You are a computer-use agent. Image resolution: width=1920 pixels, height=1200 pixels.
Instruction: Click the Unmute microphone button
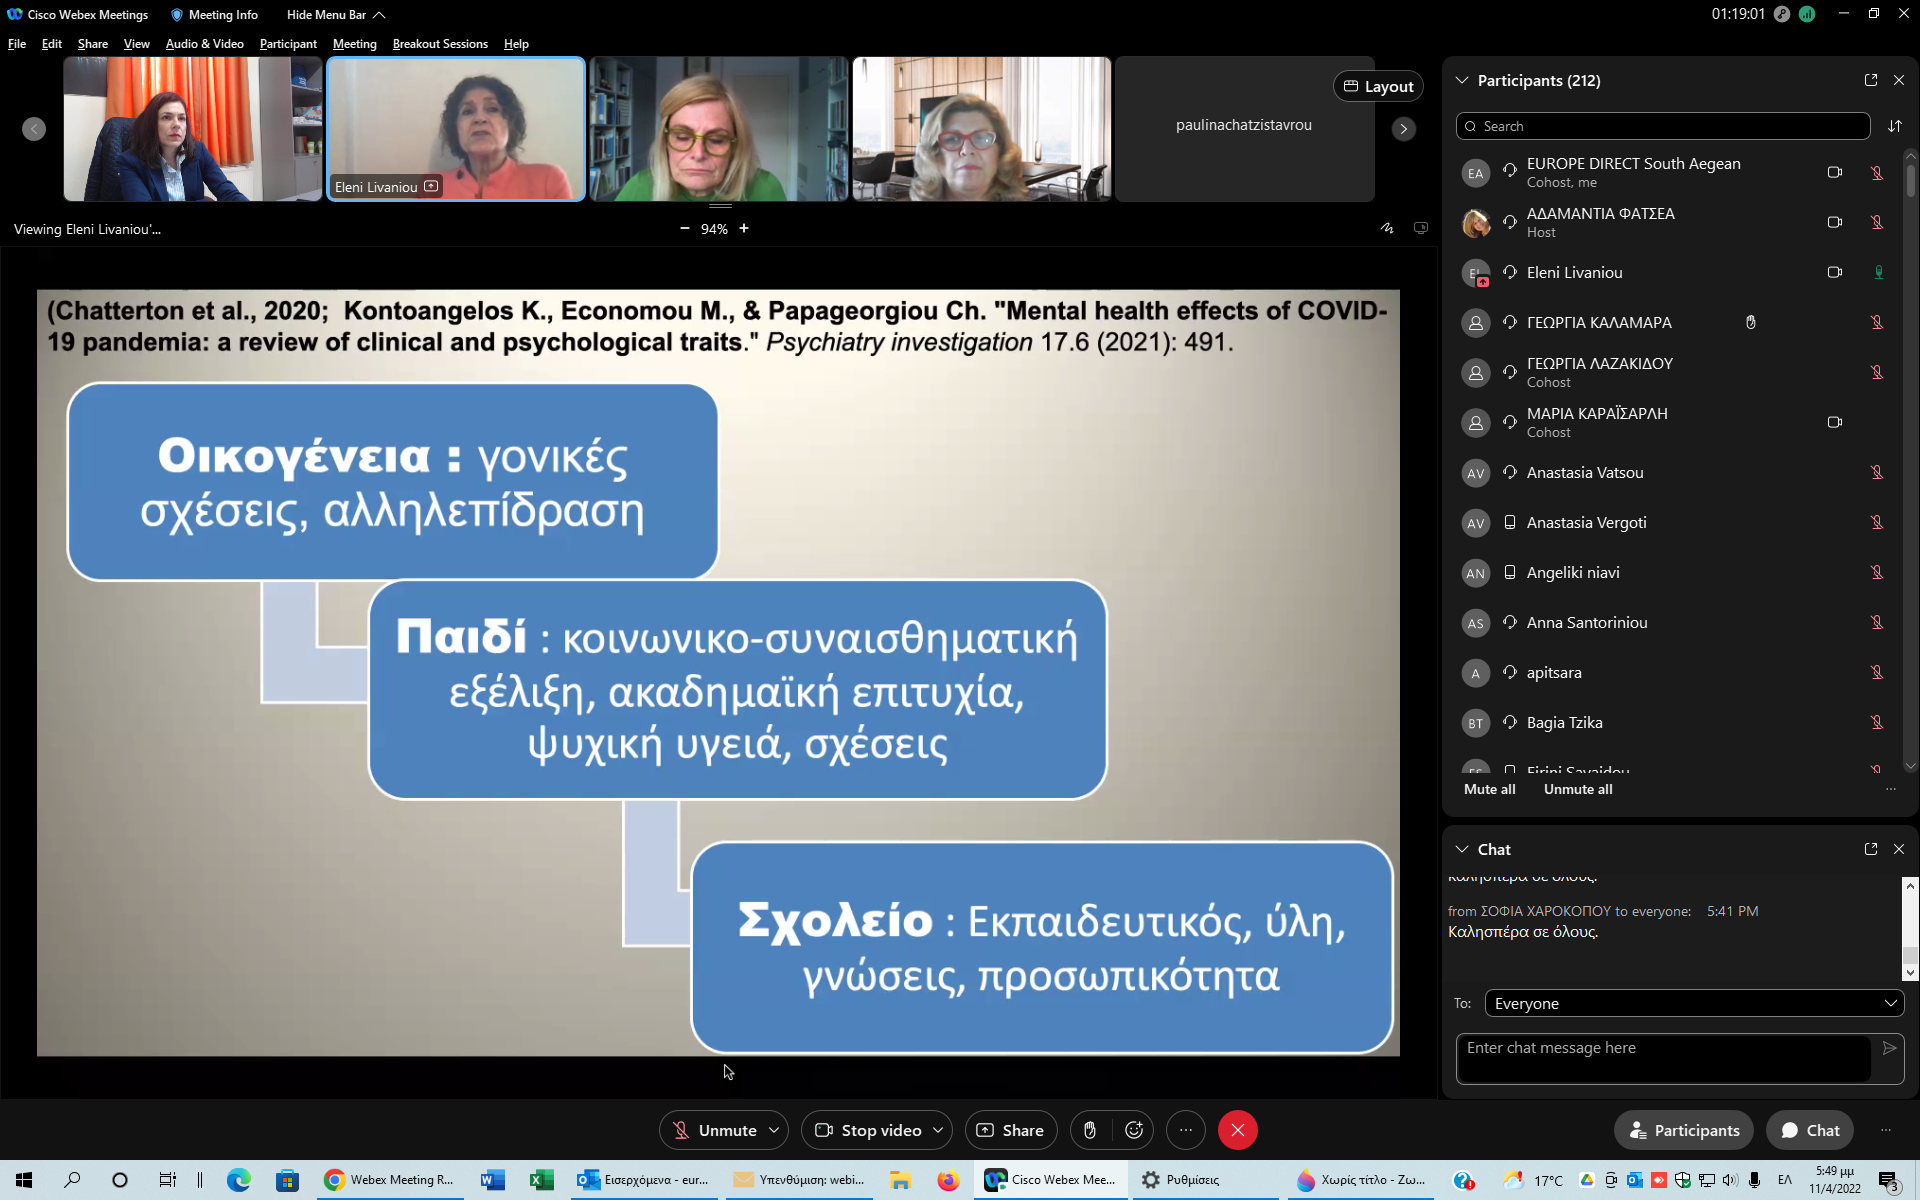click(x=714, y=1130)
